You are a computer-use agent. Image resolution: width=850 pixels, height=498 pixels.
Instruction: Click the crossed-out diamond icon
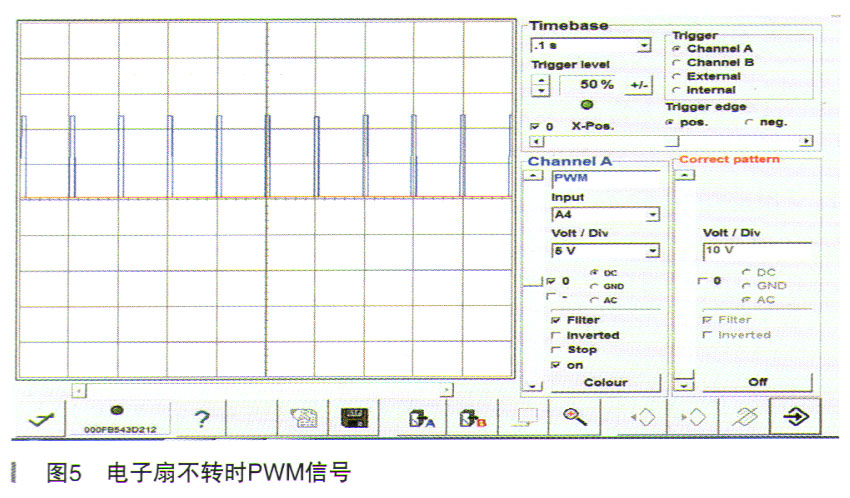pyautogui.click(x=744, y=417)
